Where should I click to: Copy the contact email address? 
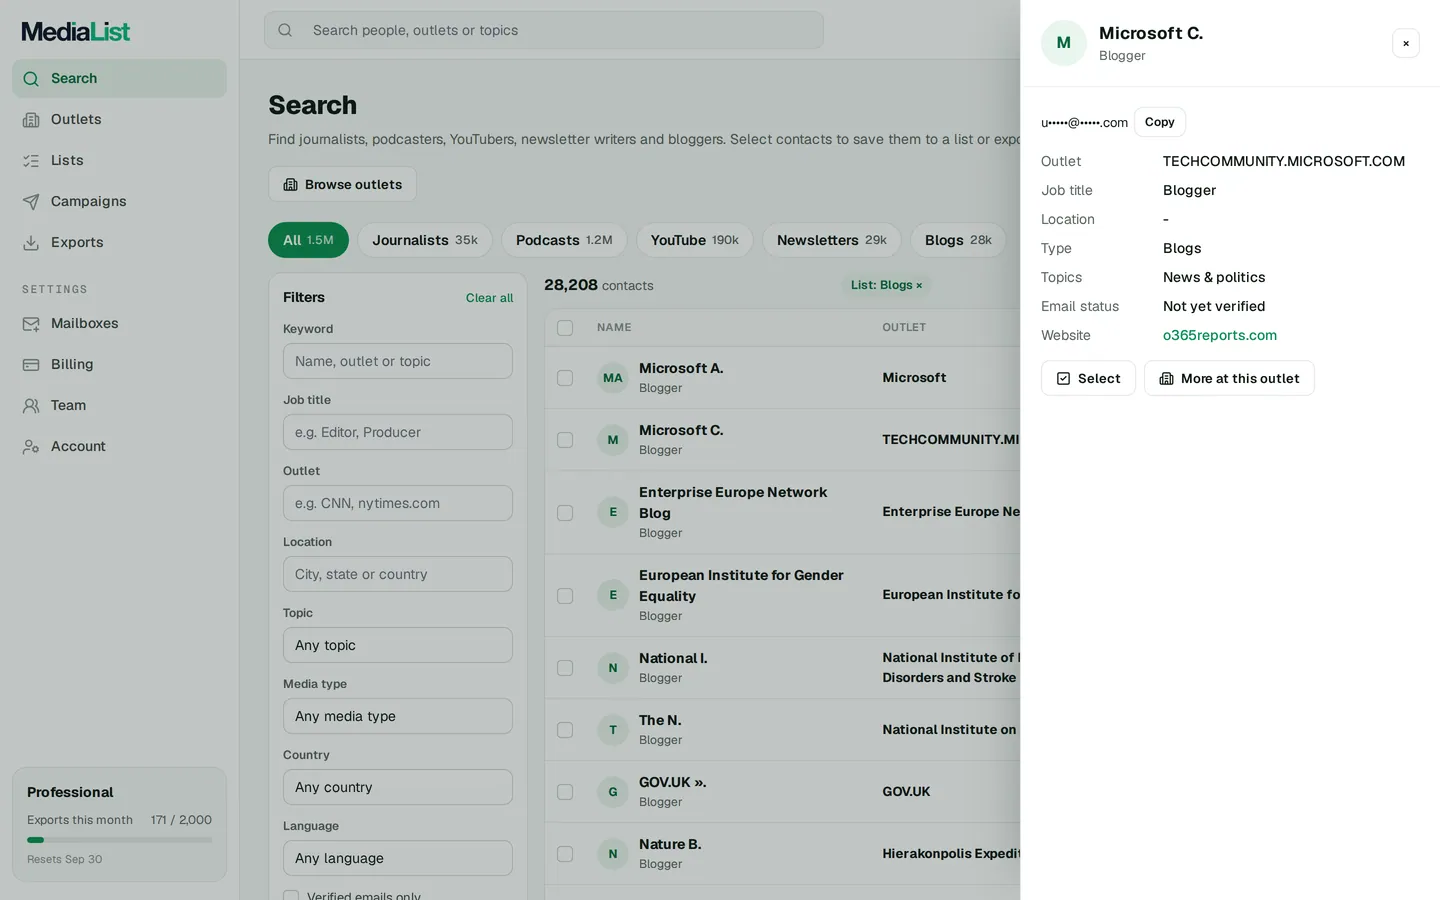1159,122
